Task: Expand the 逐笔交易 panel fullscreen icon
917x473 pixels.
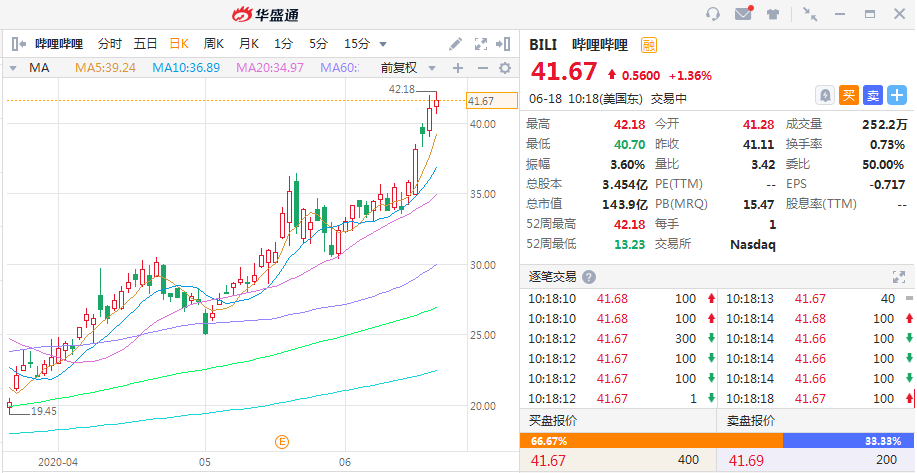Action: click(898, 277)
